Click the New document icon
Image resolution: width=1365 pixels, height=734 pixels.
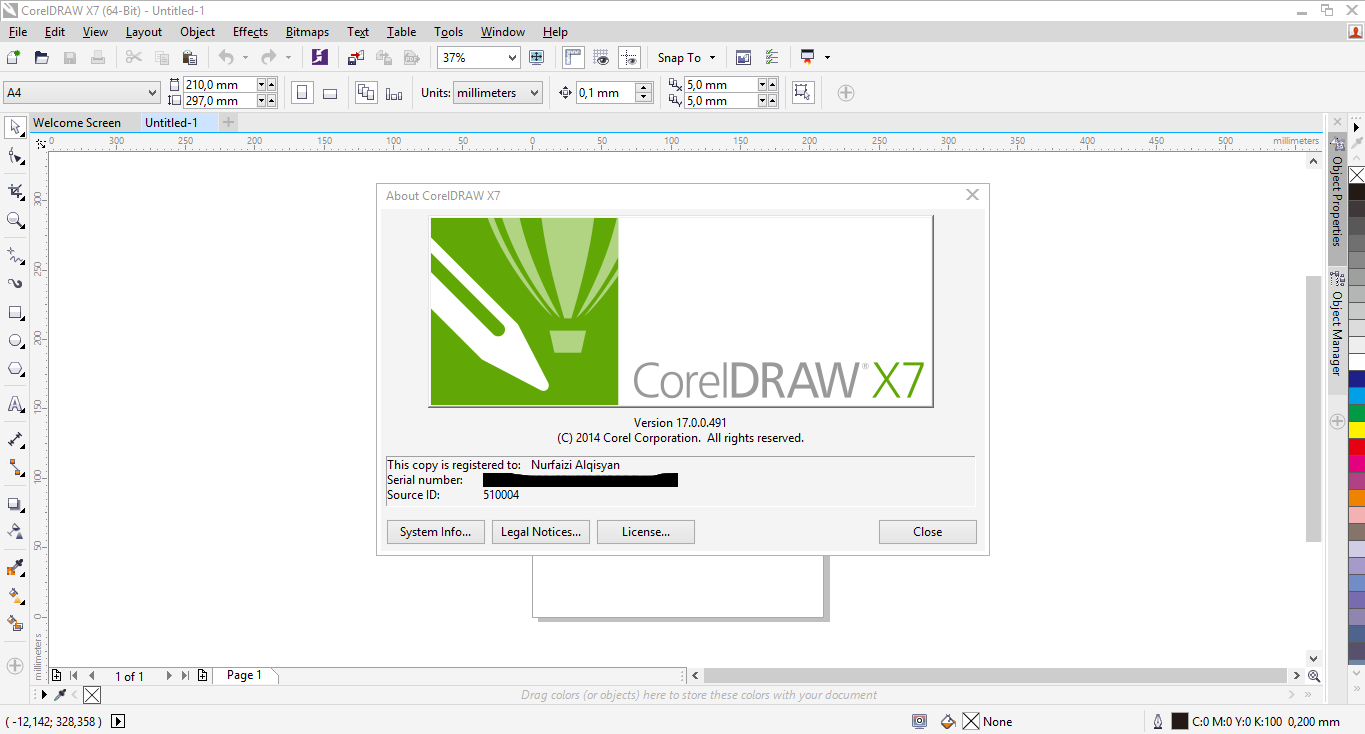point(14,58)
